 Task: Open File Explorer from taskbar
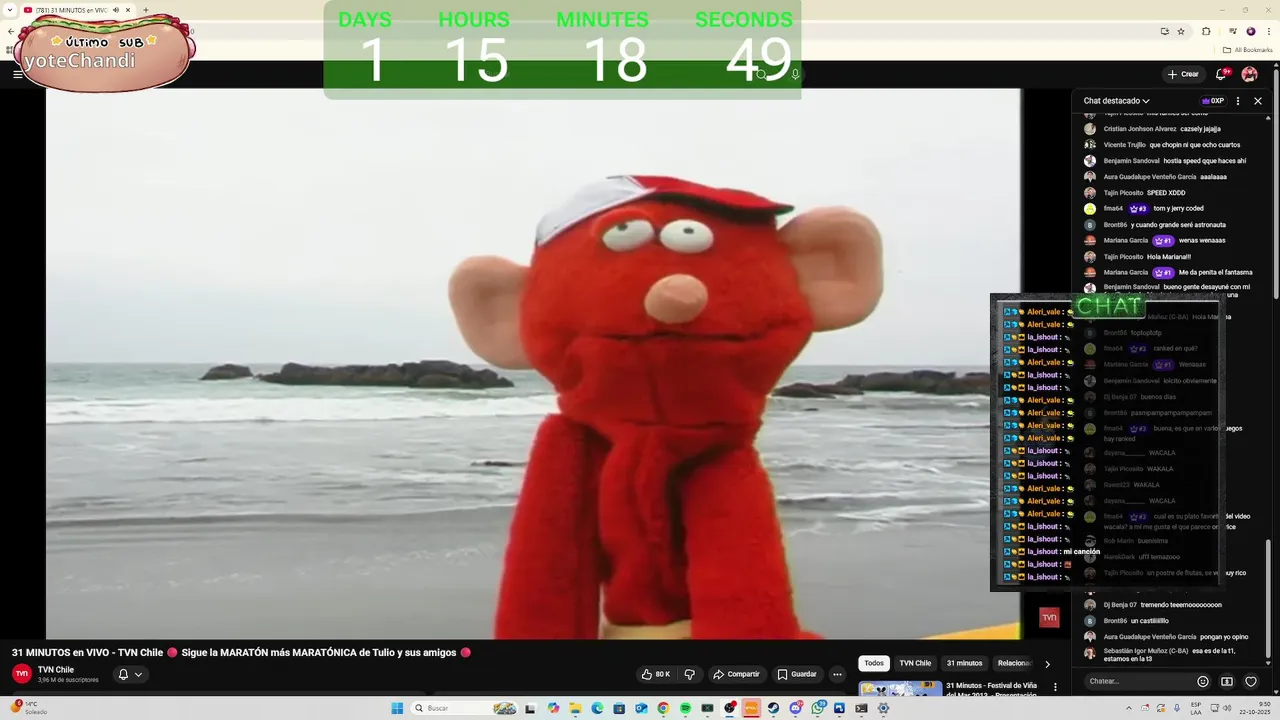575,708
